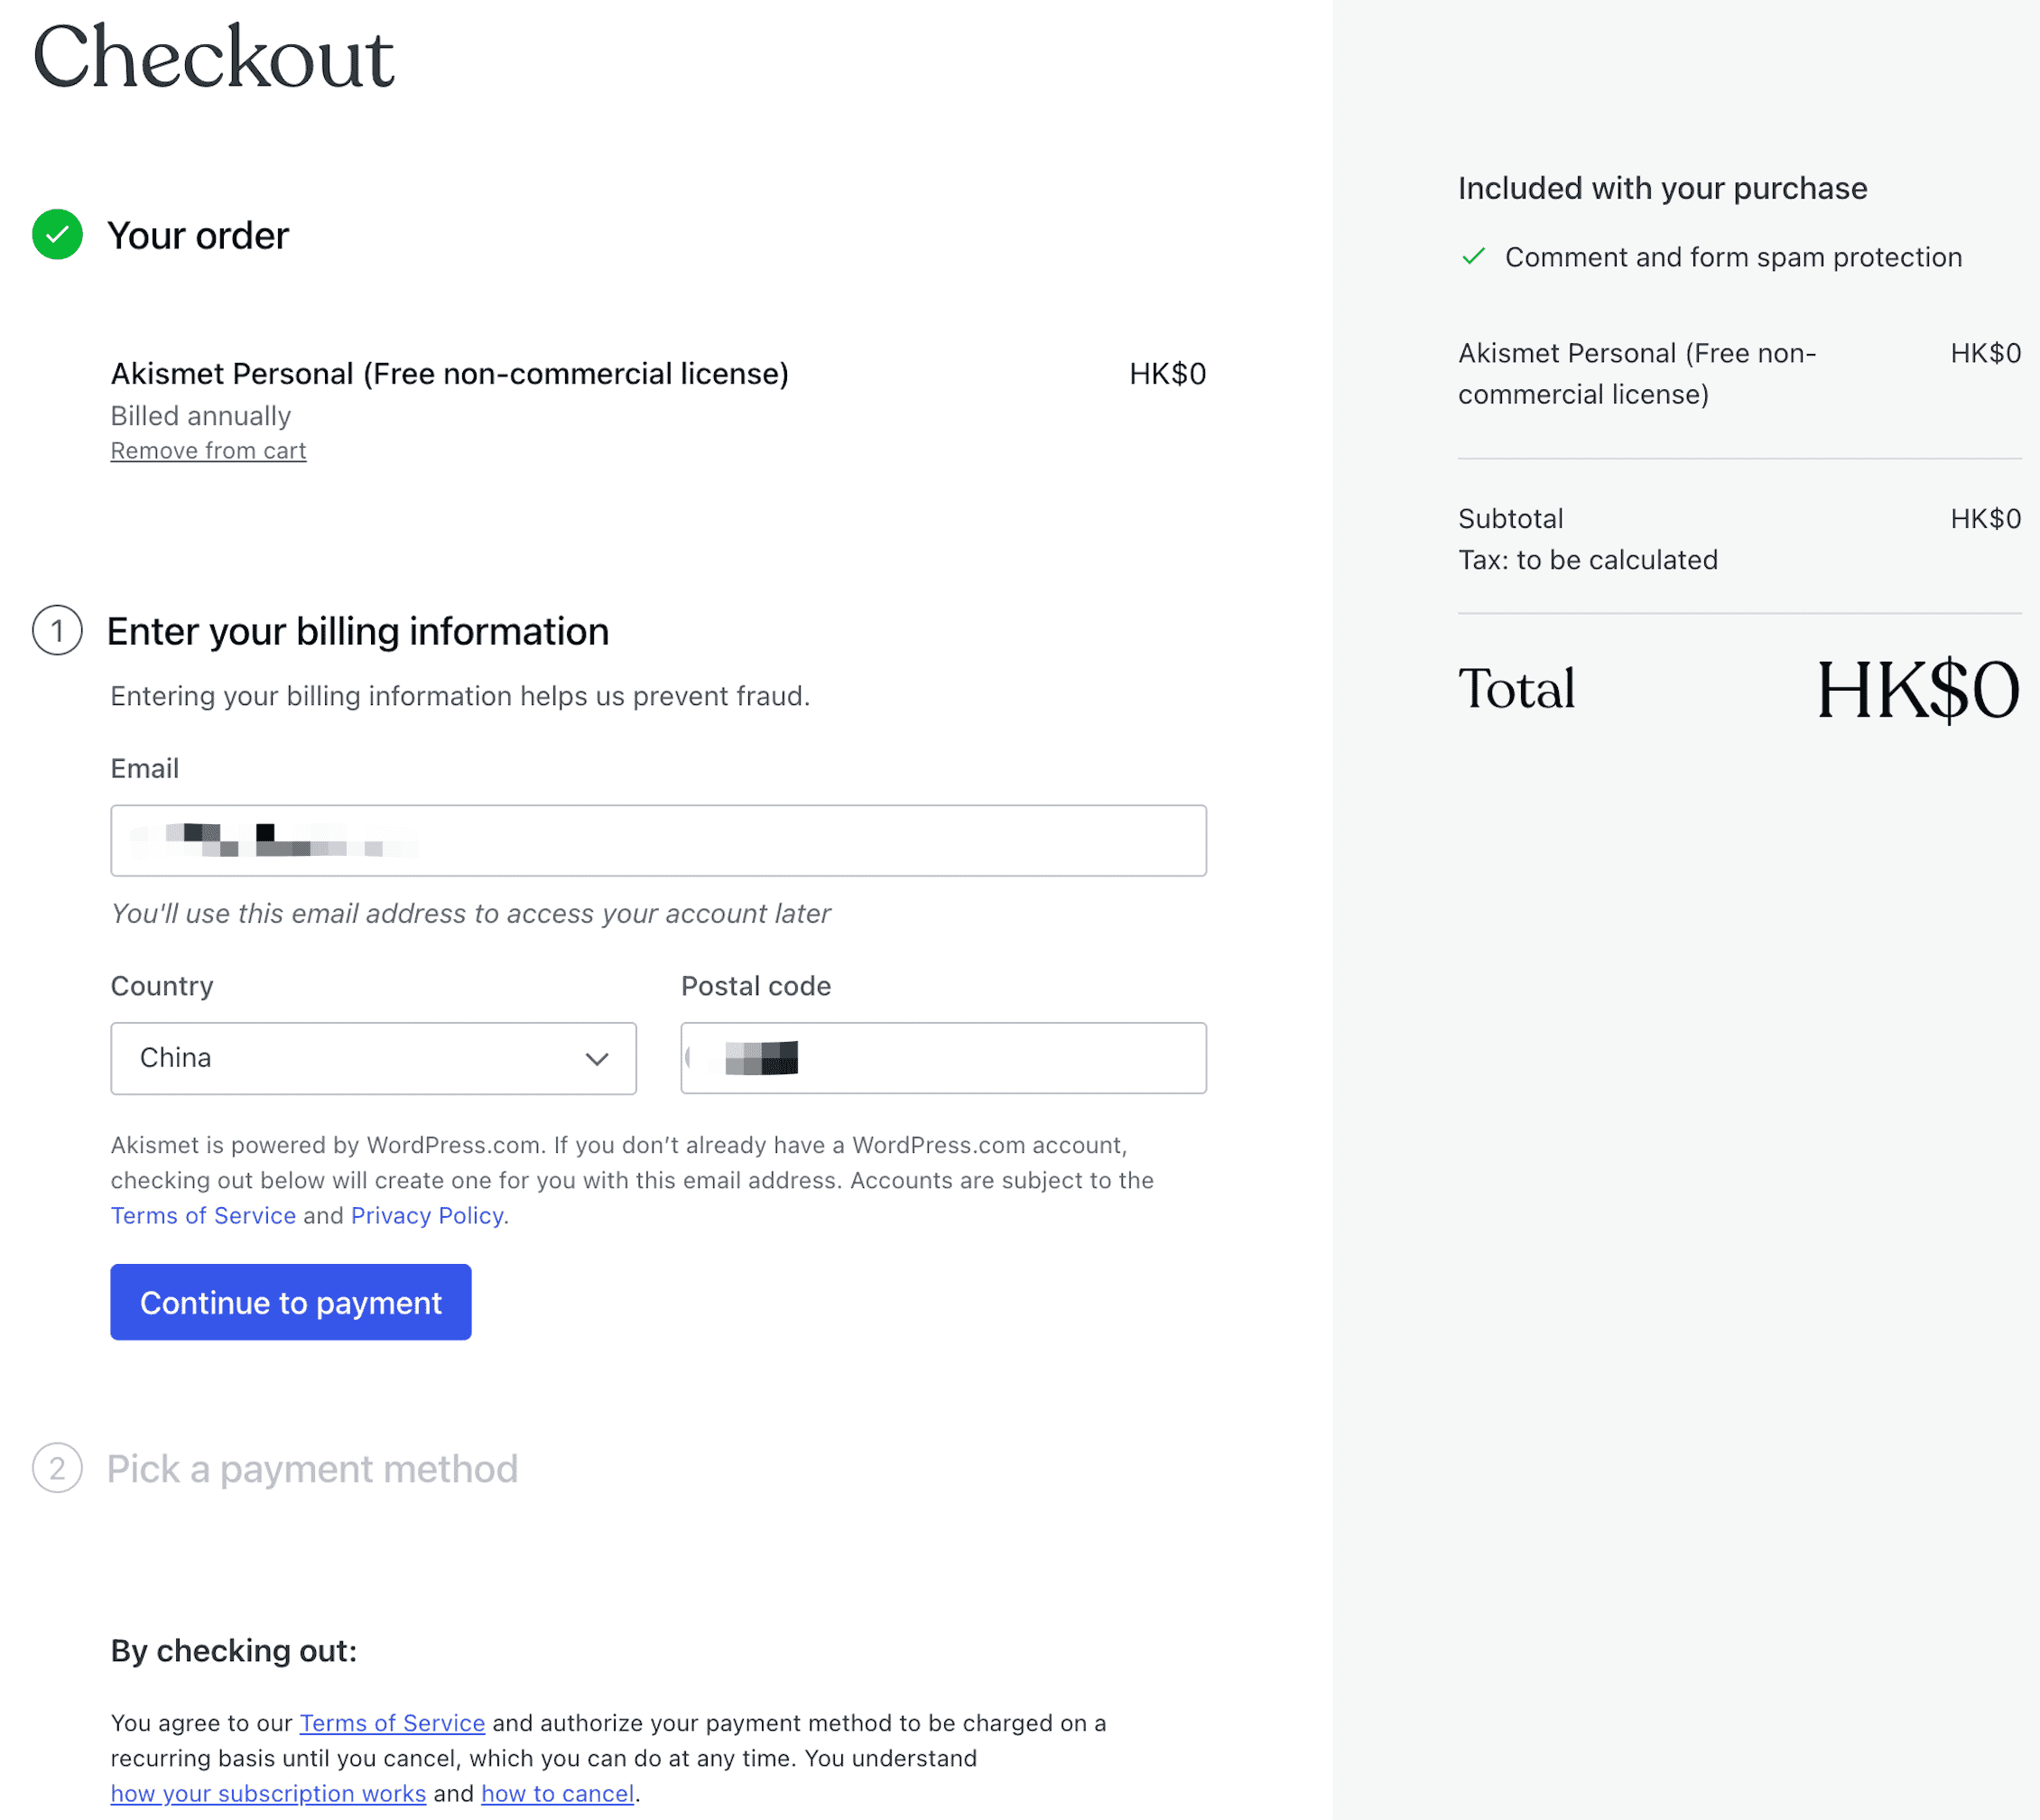Click the step 2 numbered circle icon
Viewport: 2040px width, 1820px height.
tap(57, 1468)
